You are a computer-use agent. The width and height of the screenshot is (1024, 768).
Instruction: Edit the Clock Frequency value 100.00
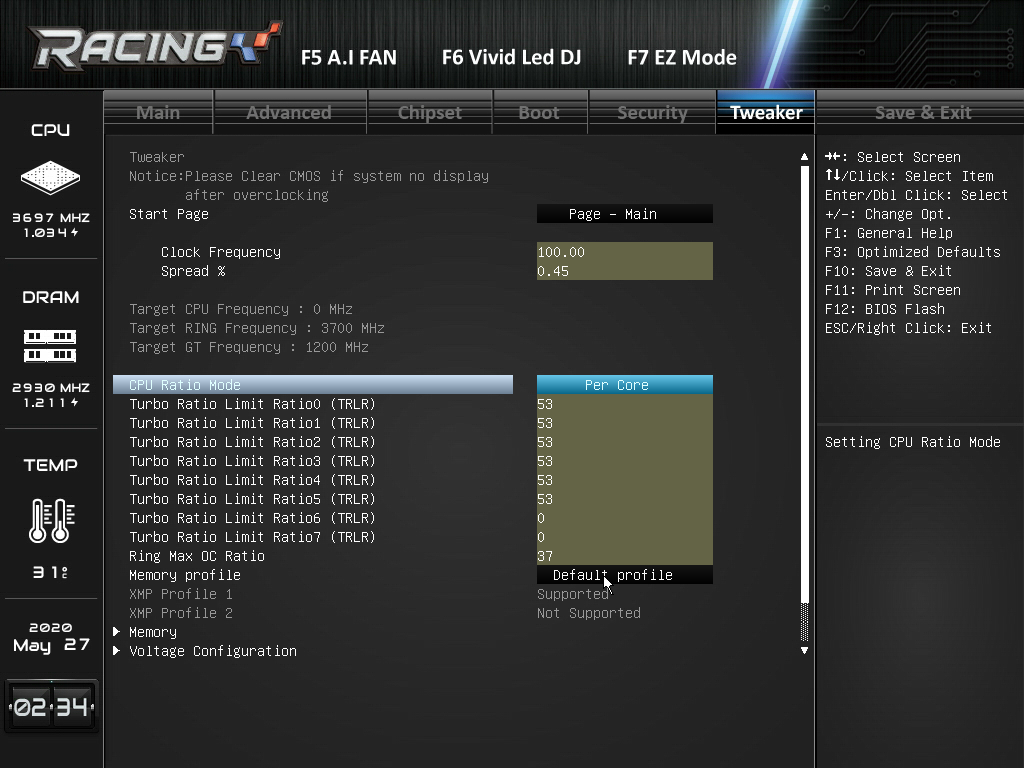[624, 252]
